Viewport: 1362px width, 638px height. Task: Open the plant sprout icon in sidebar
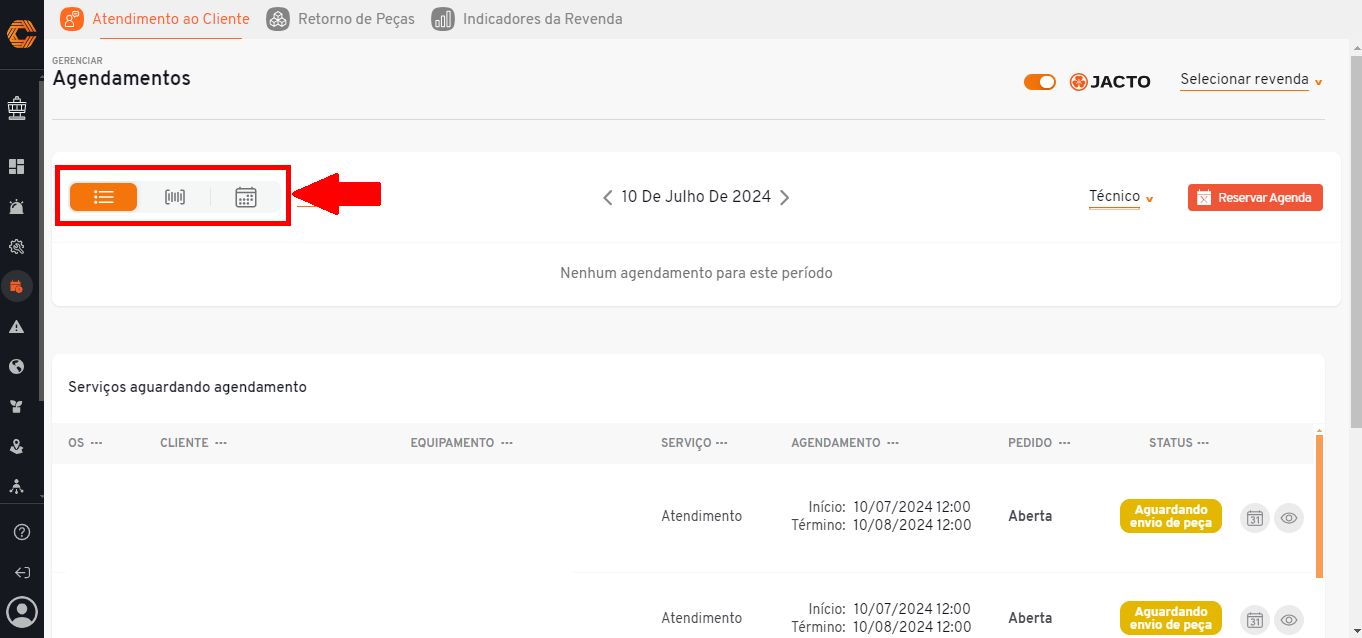[16, 407]
